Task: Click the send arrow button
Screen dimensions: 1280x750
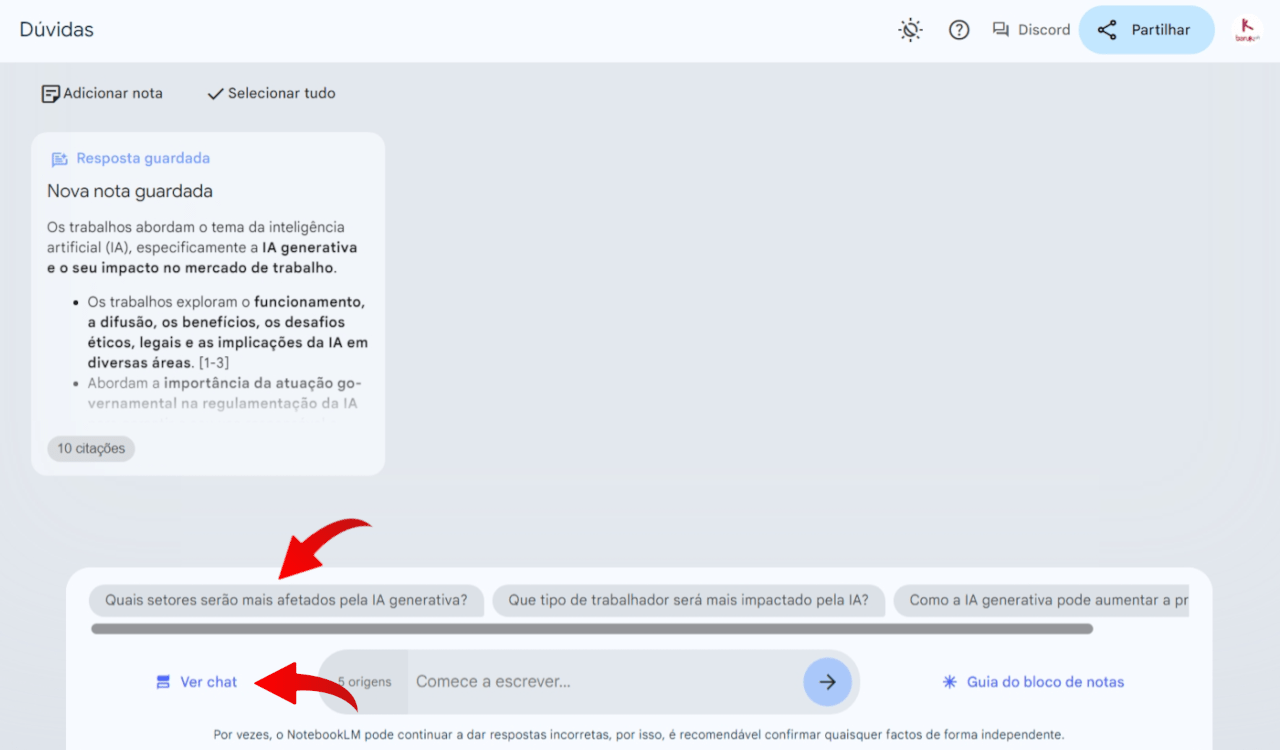Action: pos(828,682)
